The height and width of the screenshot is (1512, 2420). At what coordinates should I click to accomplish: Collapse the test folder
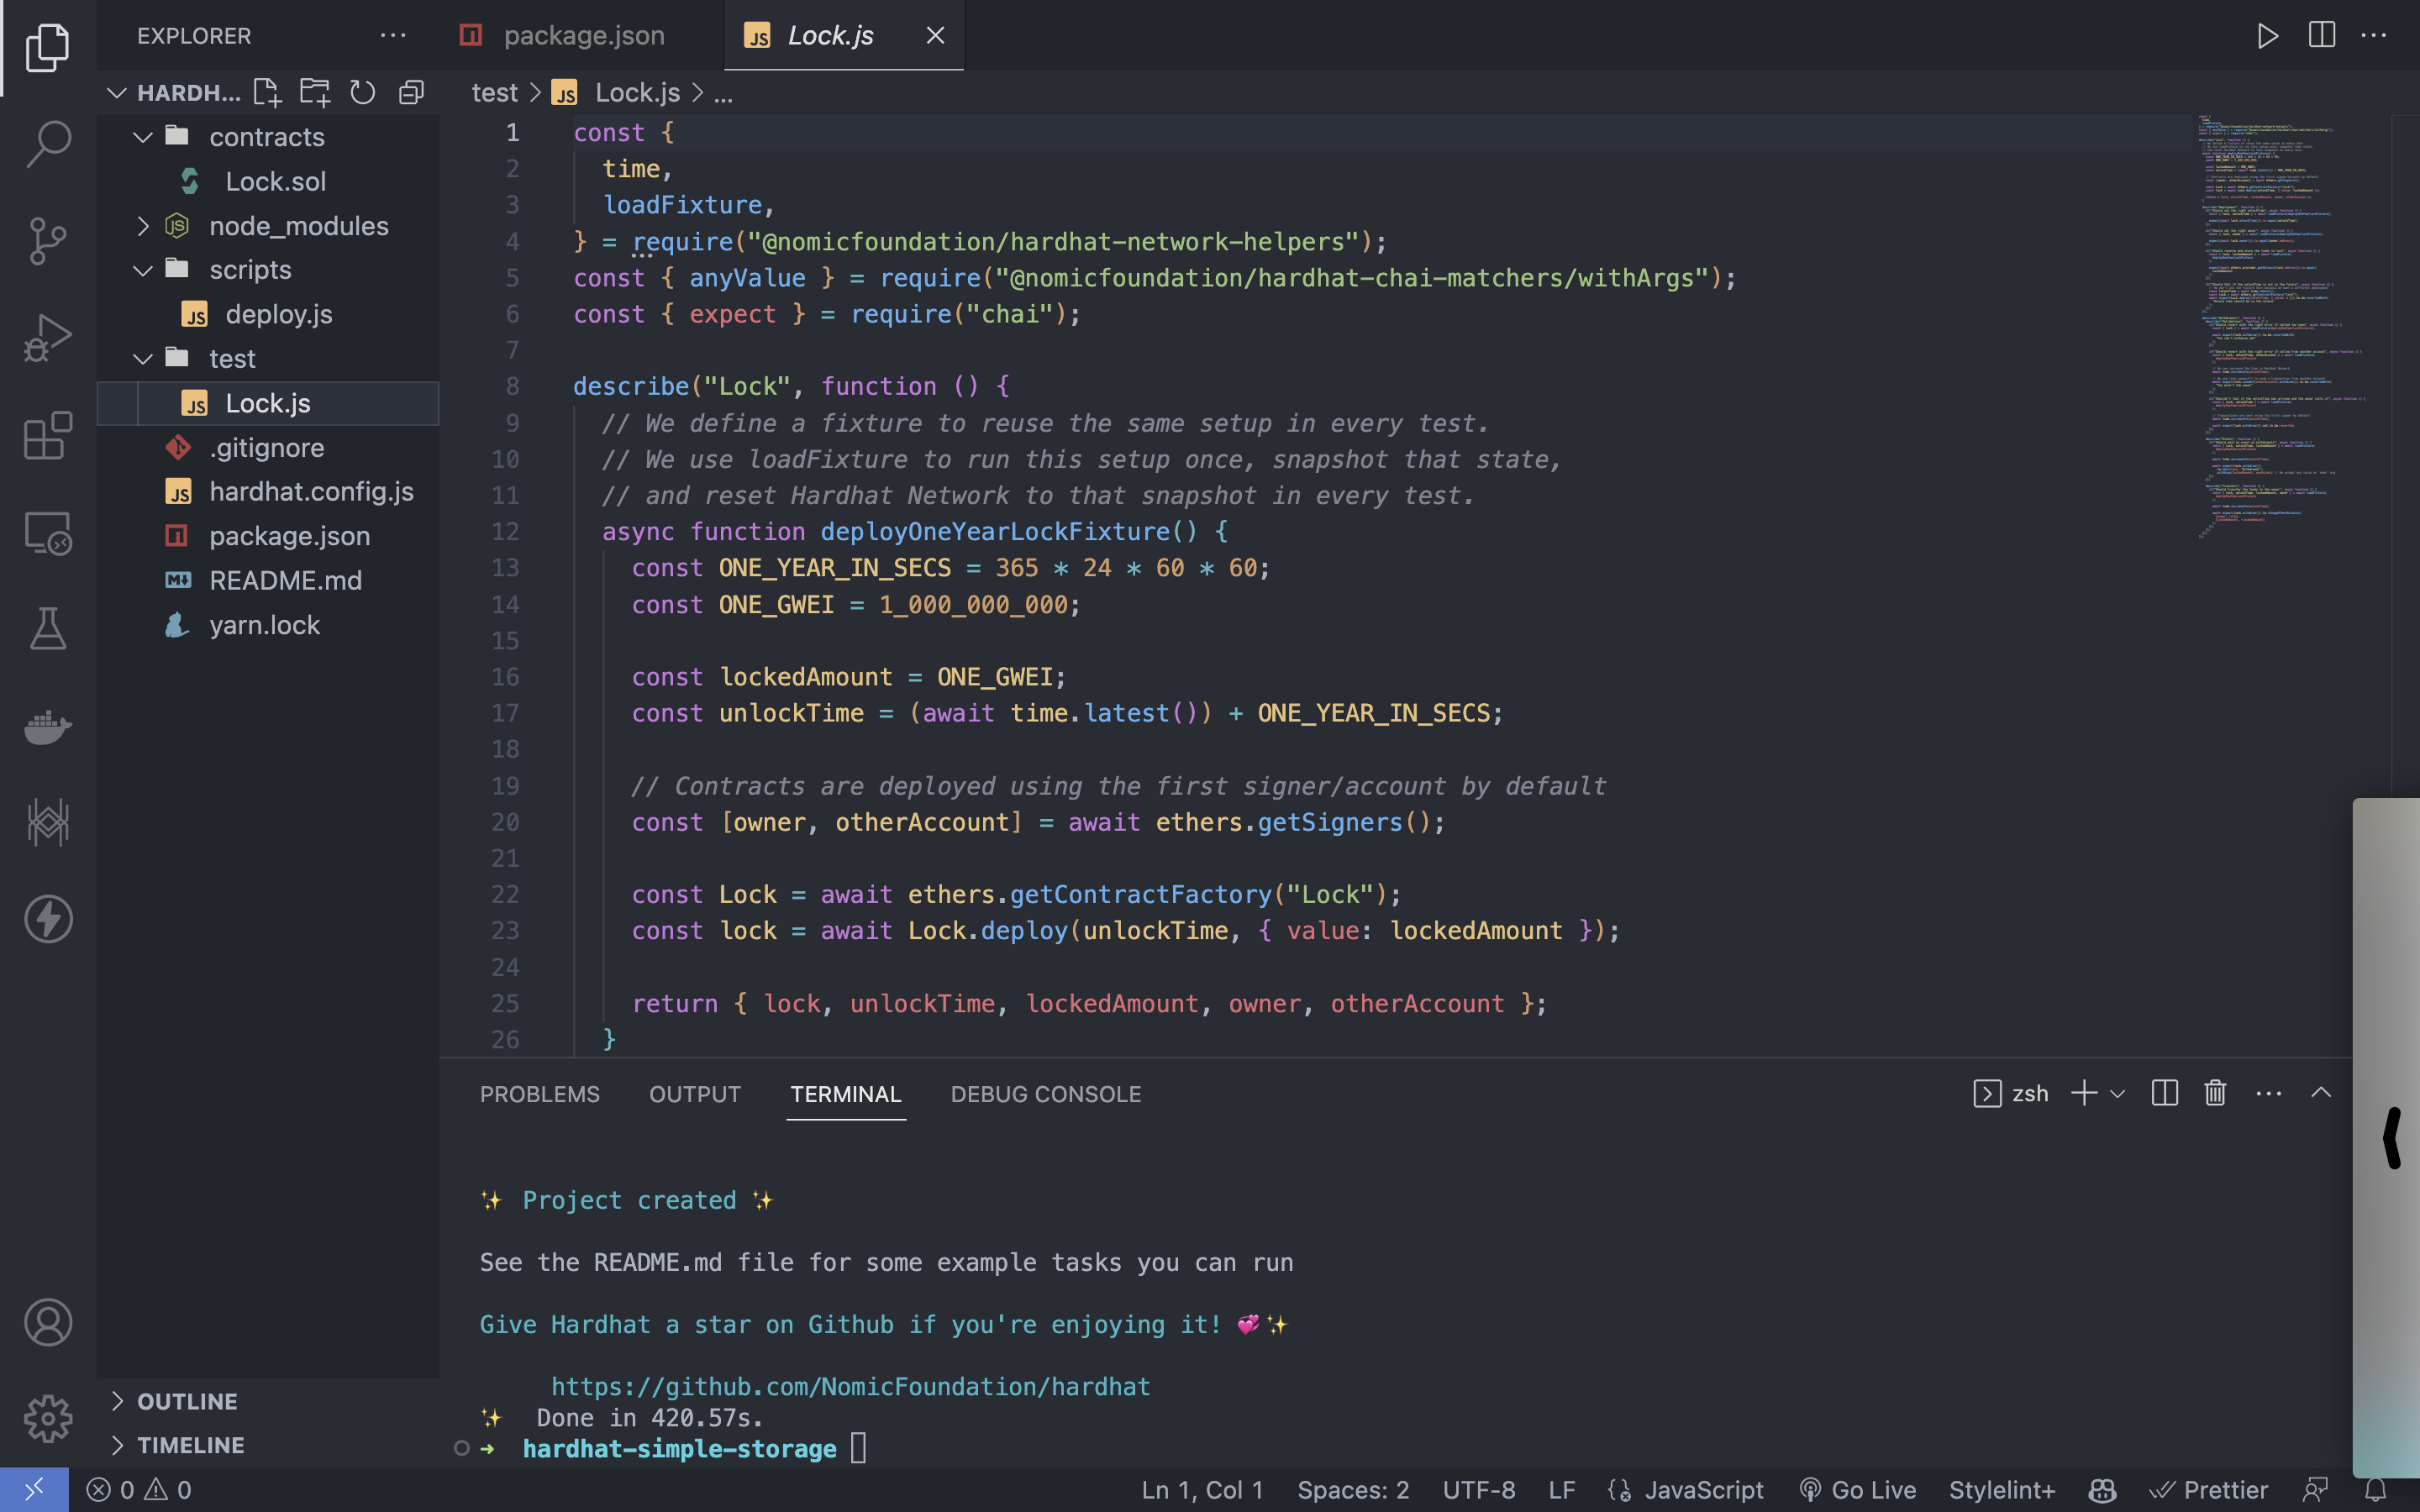pyautogui.click(x=143, y=358)
